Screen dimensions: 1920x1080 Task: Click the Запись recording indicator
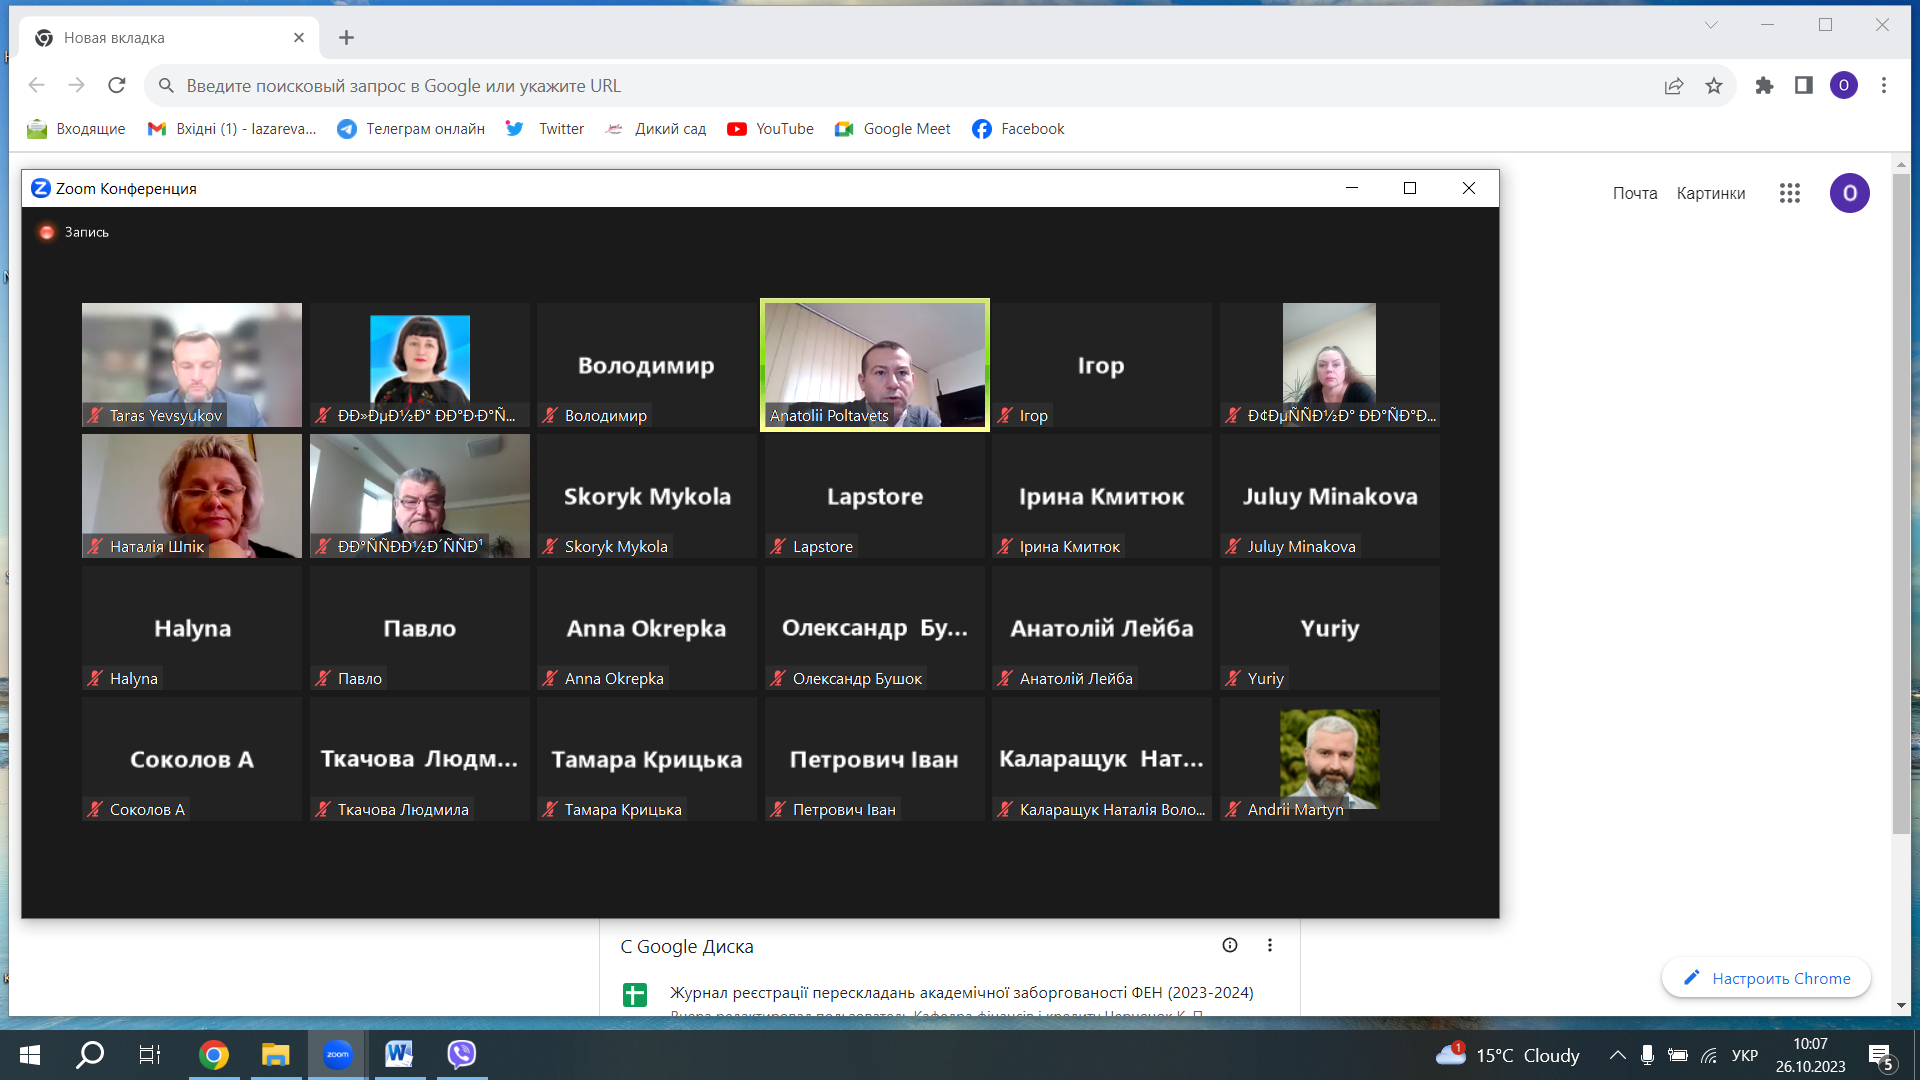(x=74, y=232)
